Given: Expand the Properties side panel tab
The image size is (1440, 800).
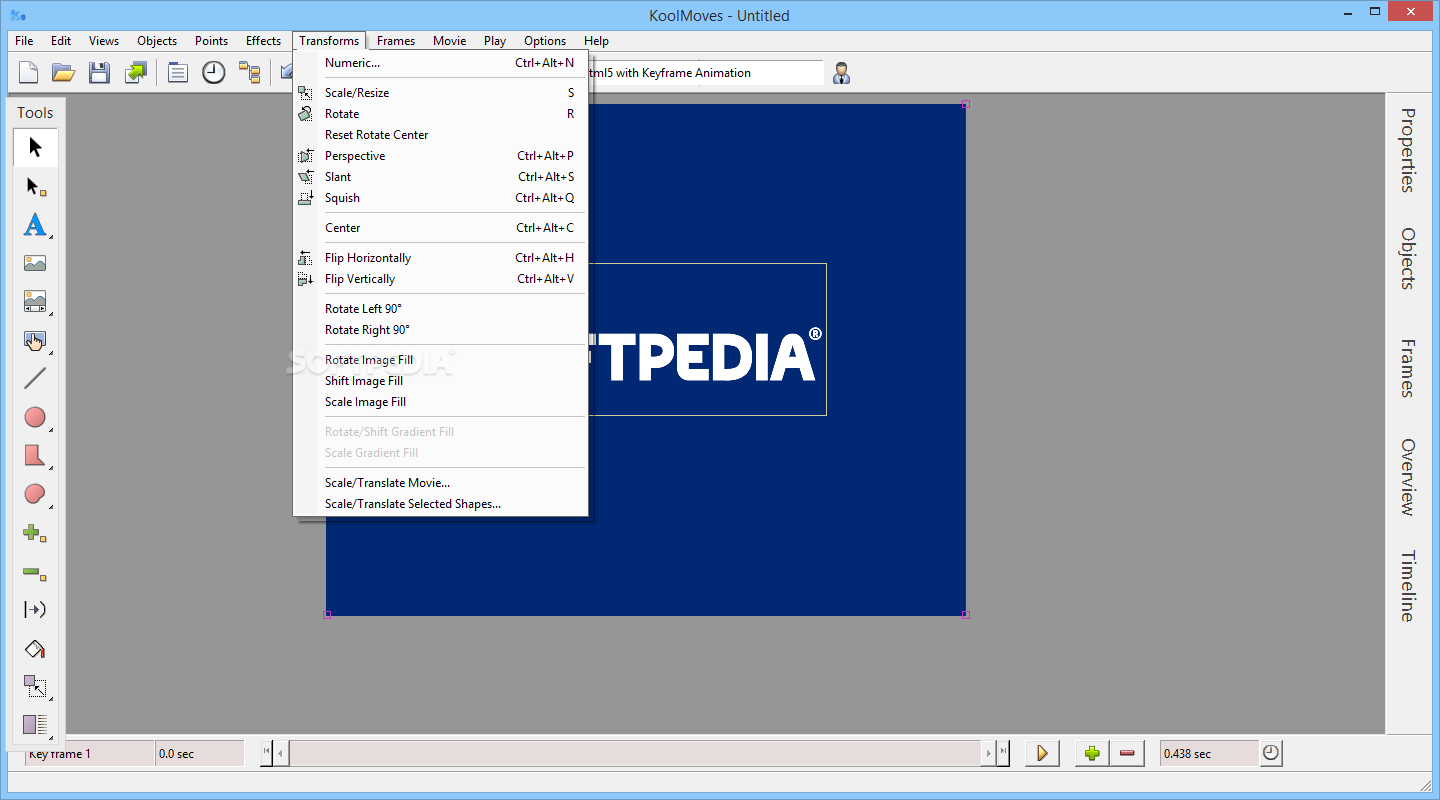Looking at the screenshot, I should click(x=1407, y=150).
